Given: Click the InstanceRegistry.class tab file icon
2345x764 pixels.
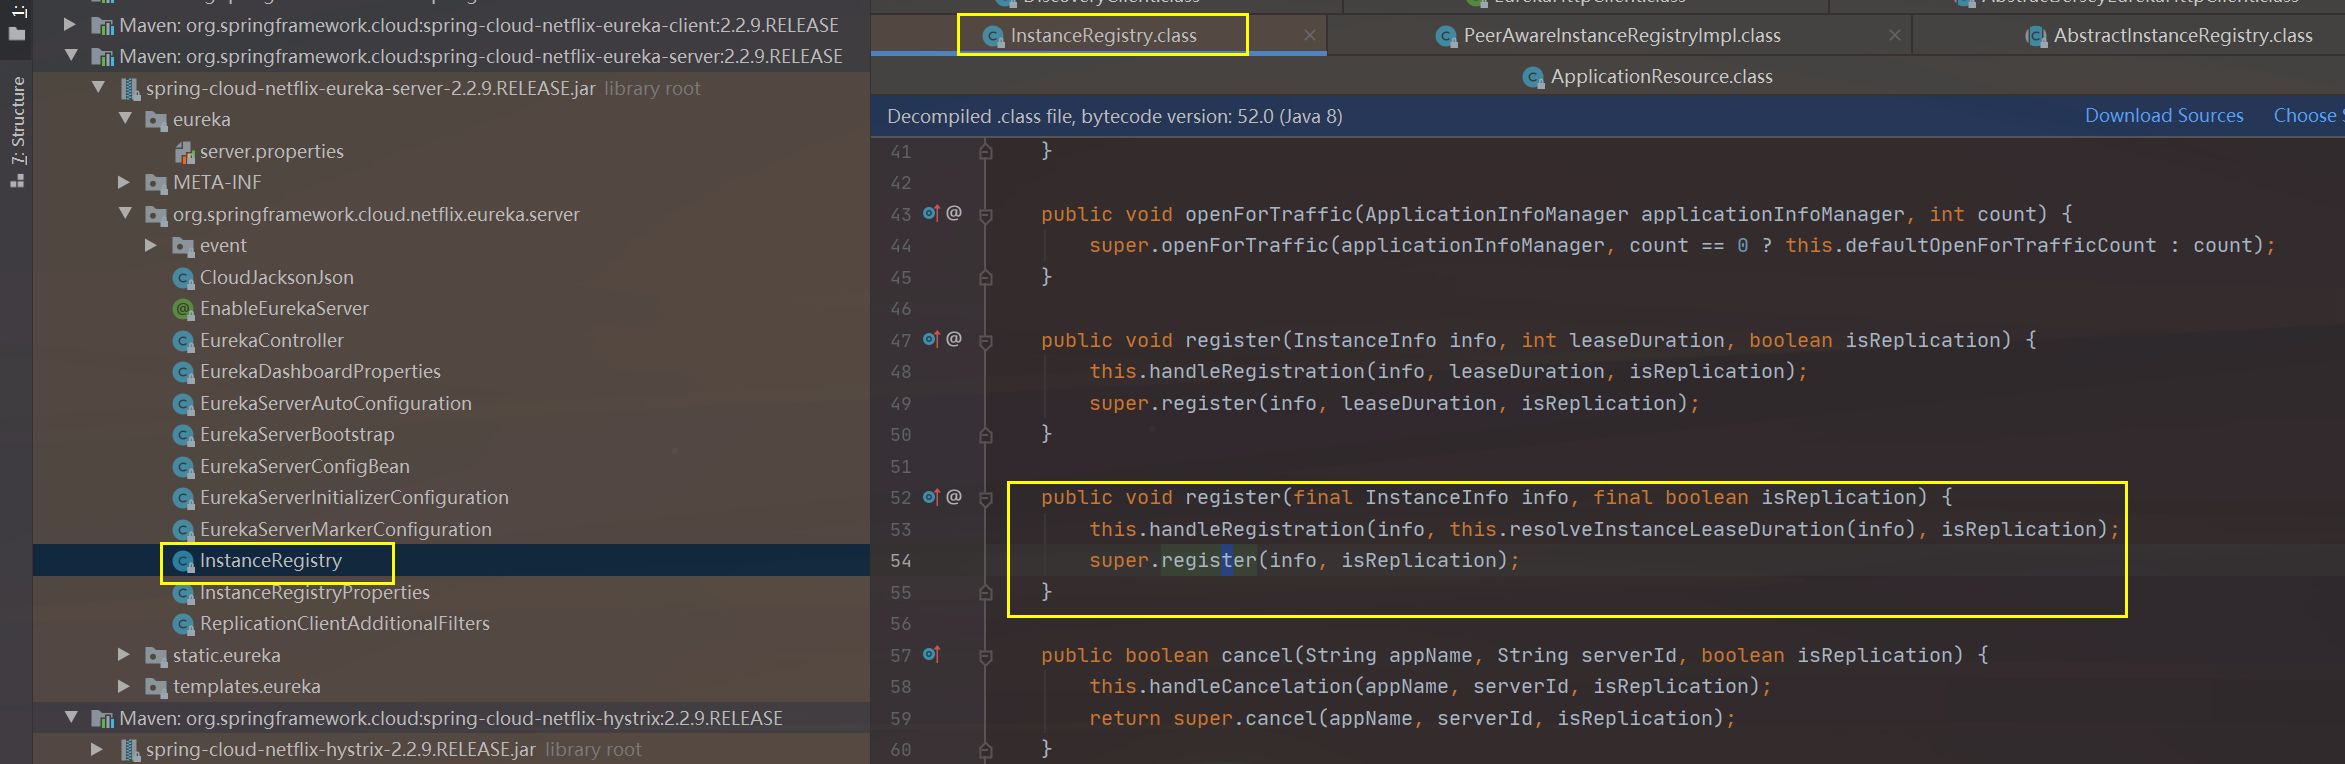Looking at the screenshot, I should [x=993, y=37].
